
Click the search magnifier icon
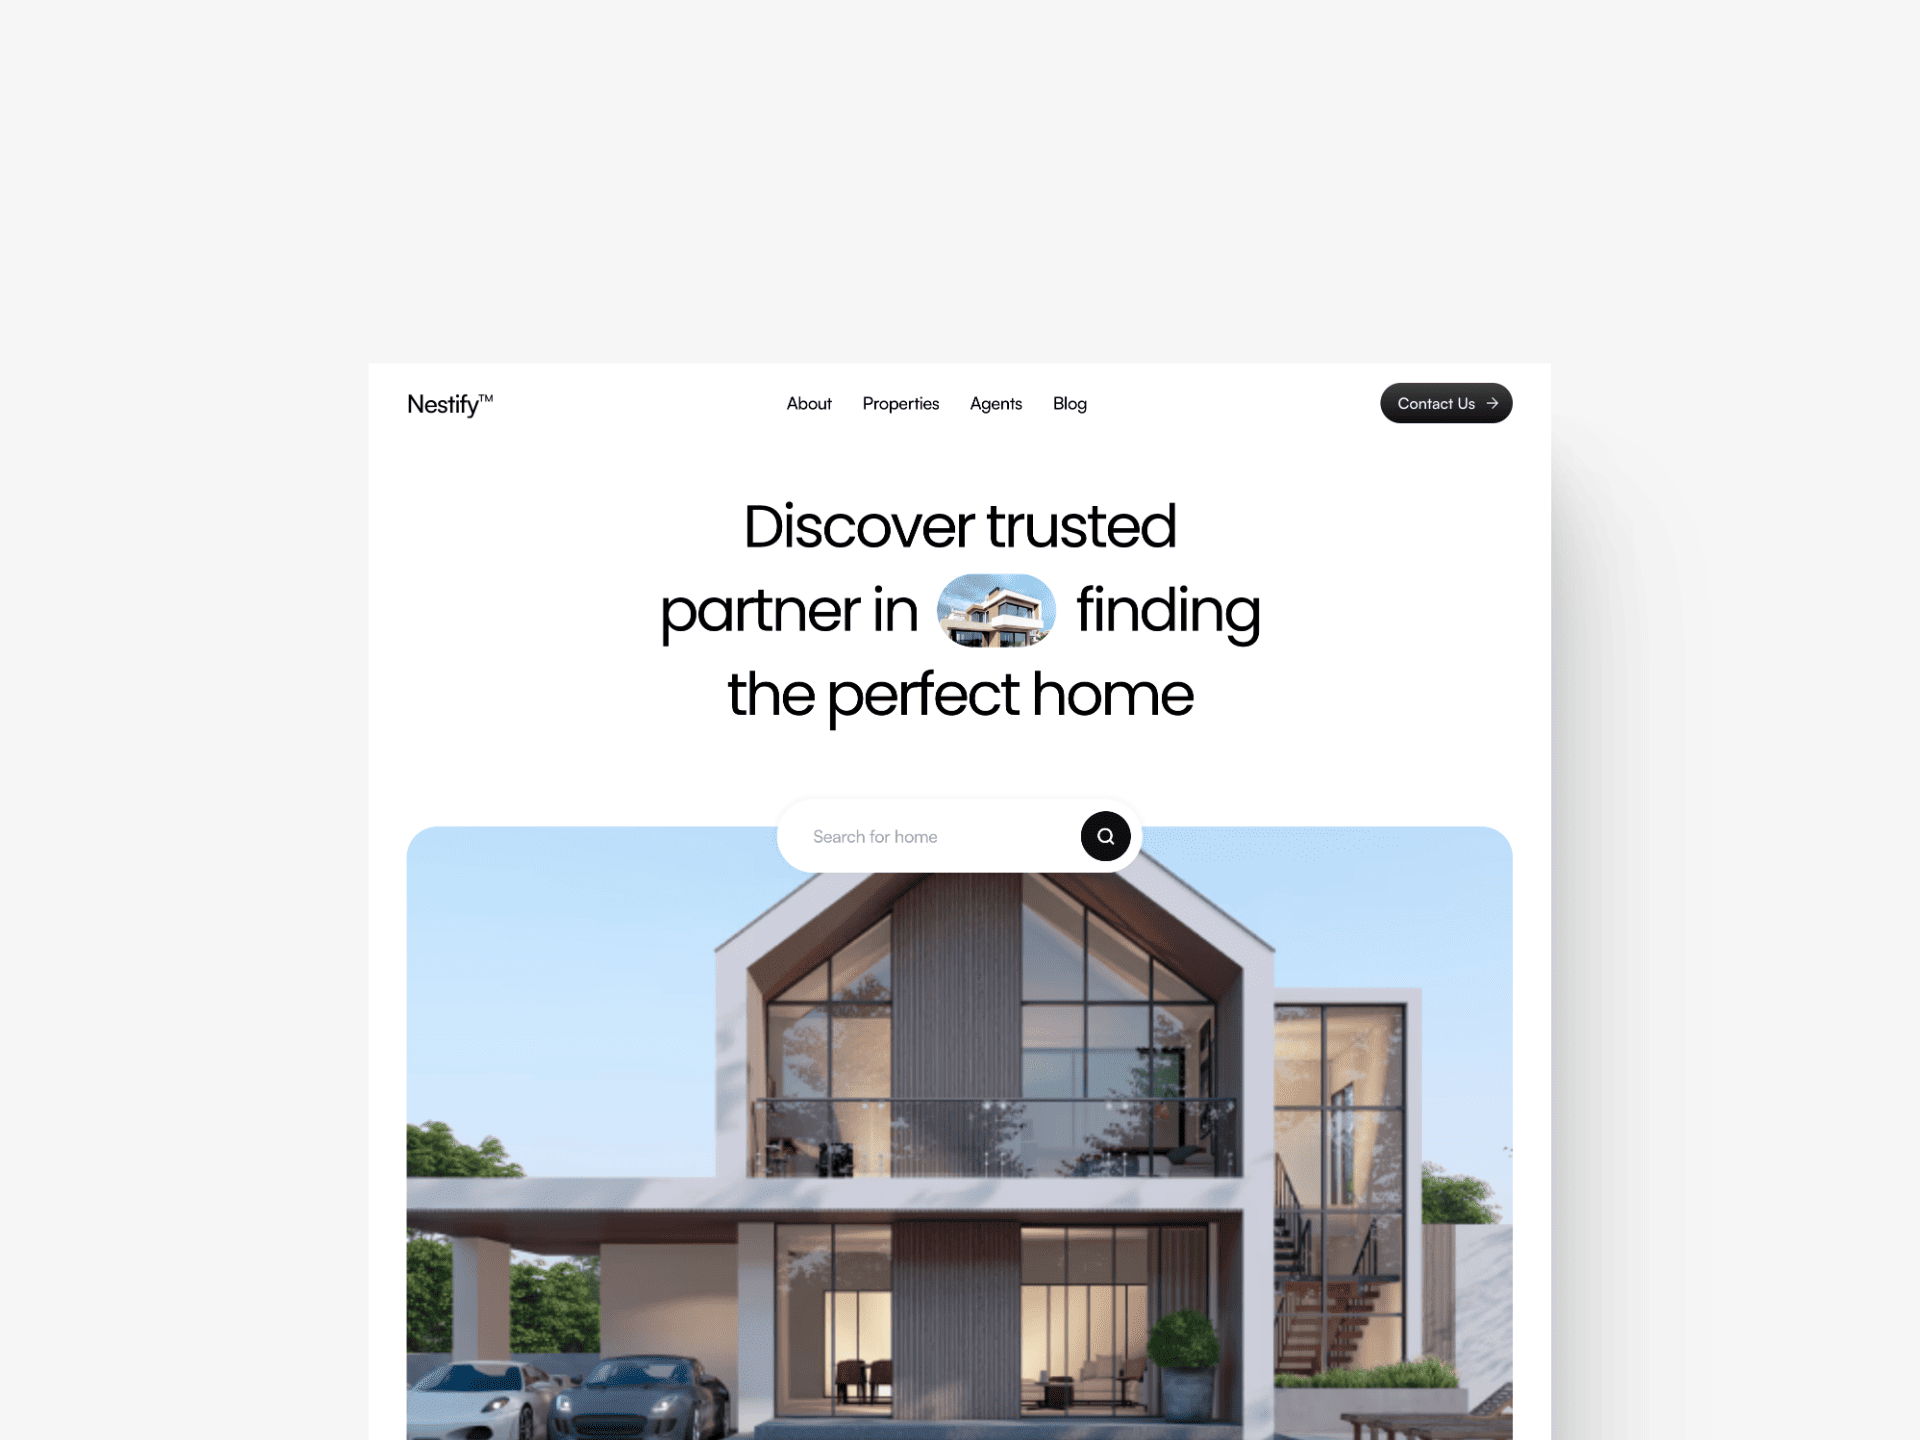click(1104, 835)
